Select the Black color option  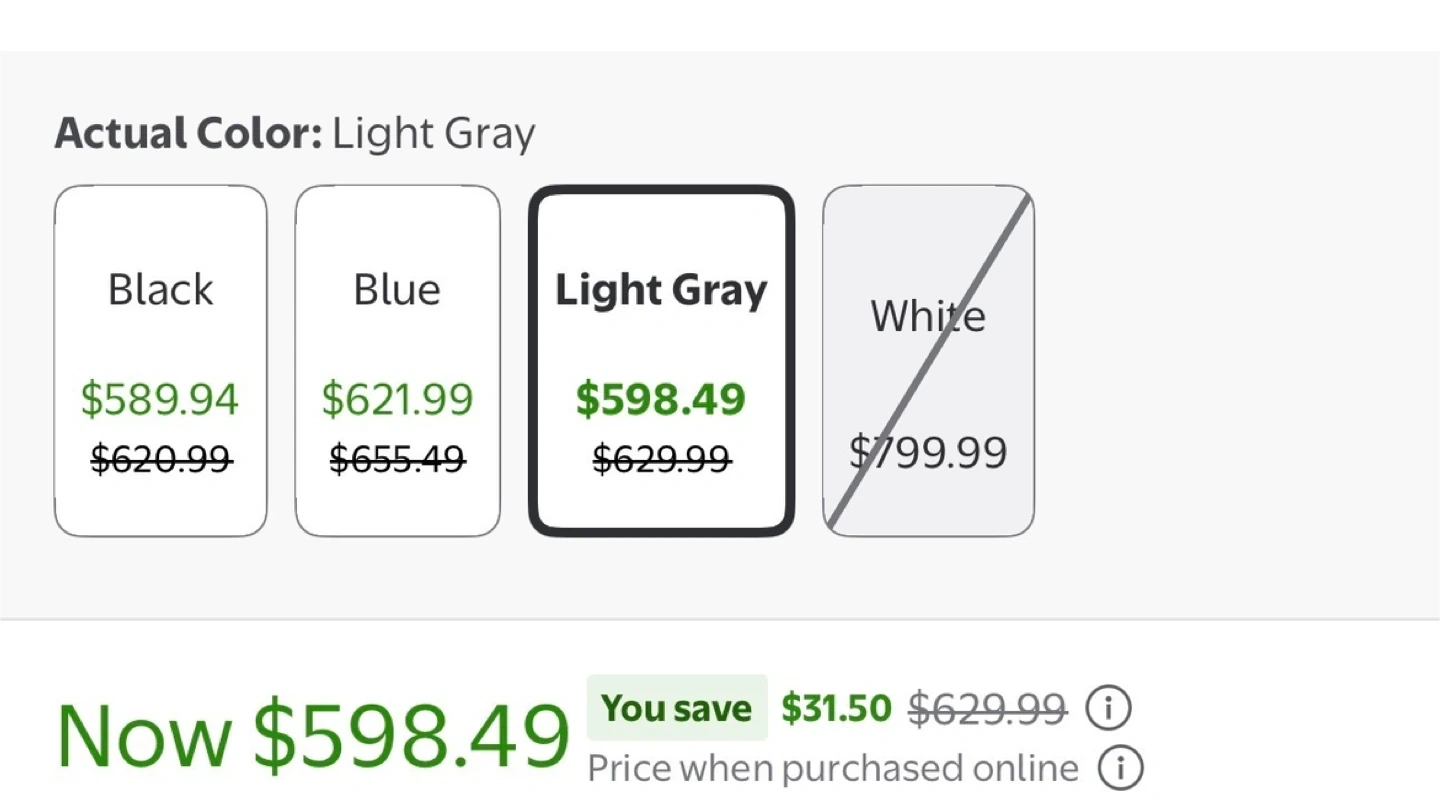point(160,360)
